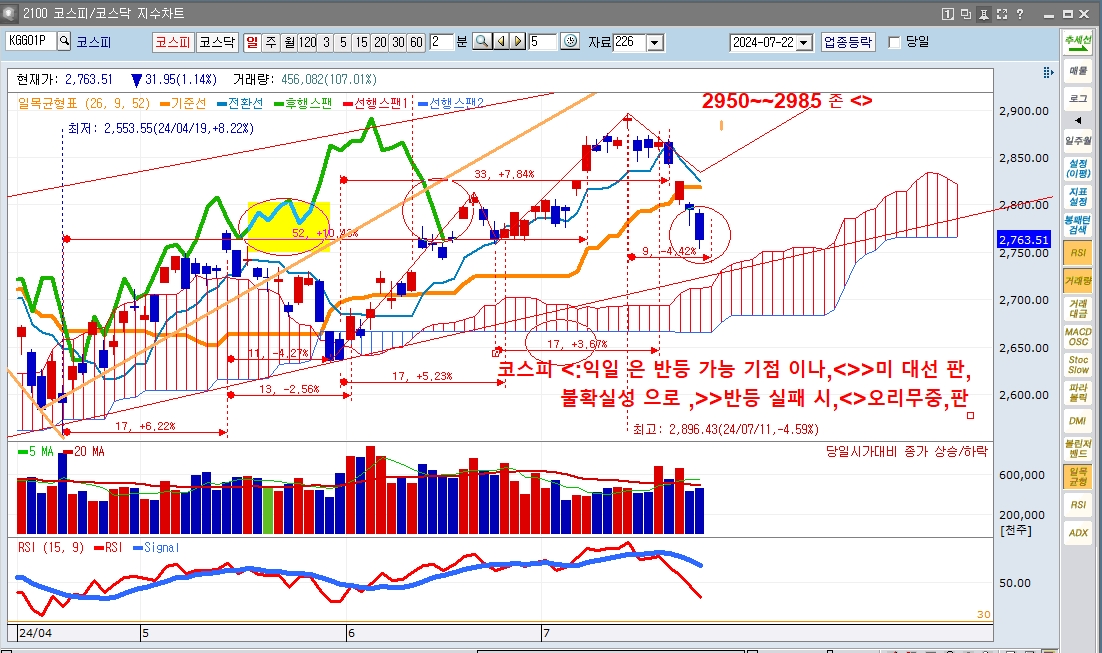Viewport: 1102px width, 653px height.
Task: Select the daily 일 period
Action: tap(252, 42)
